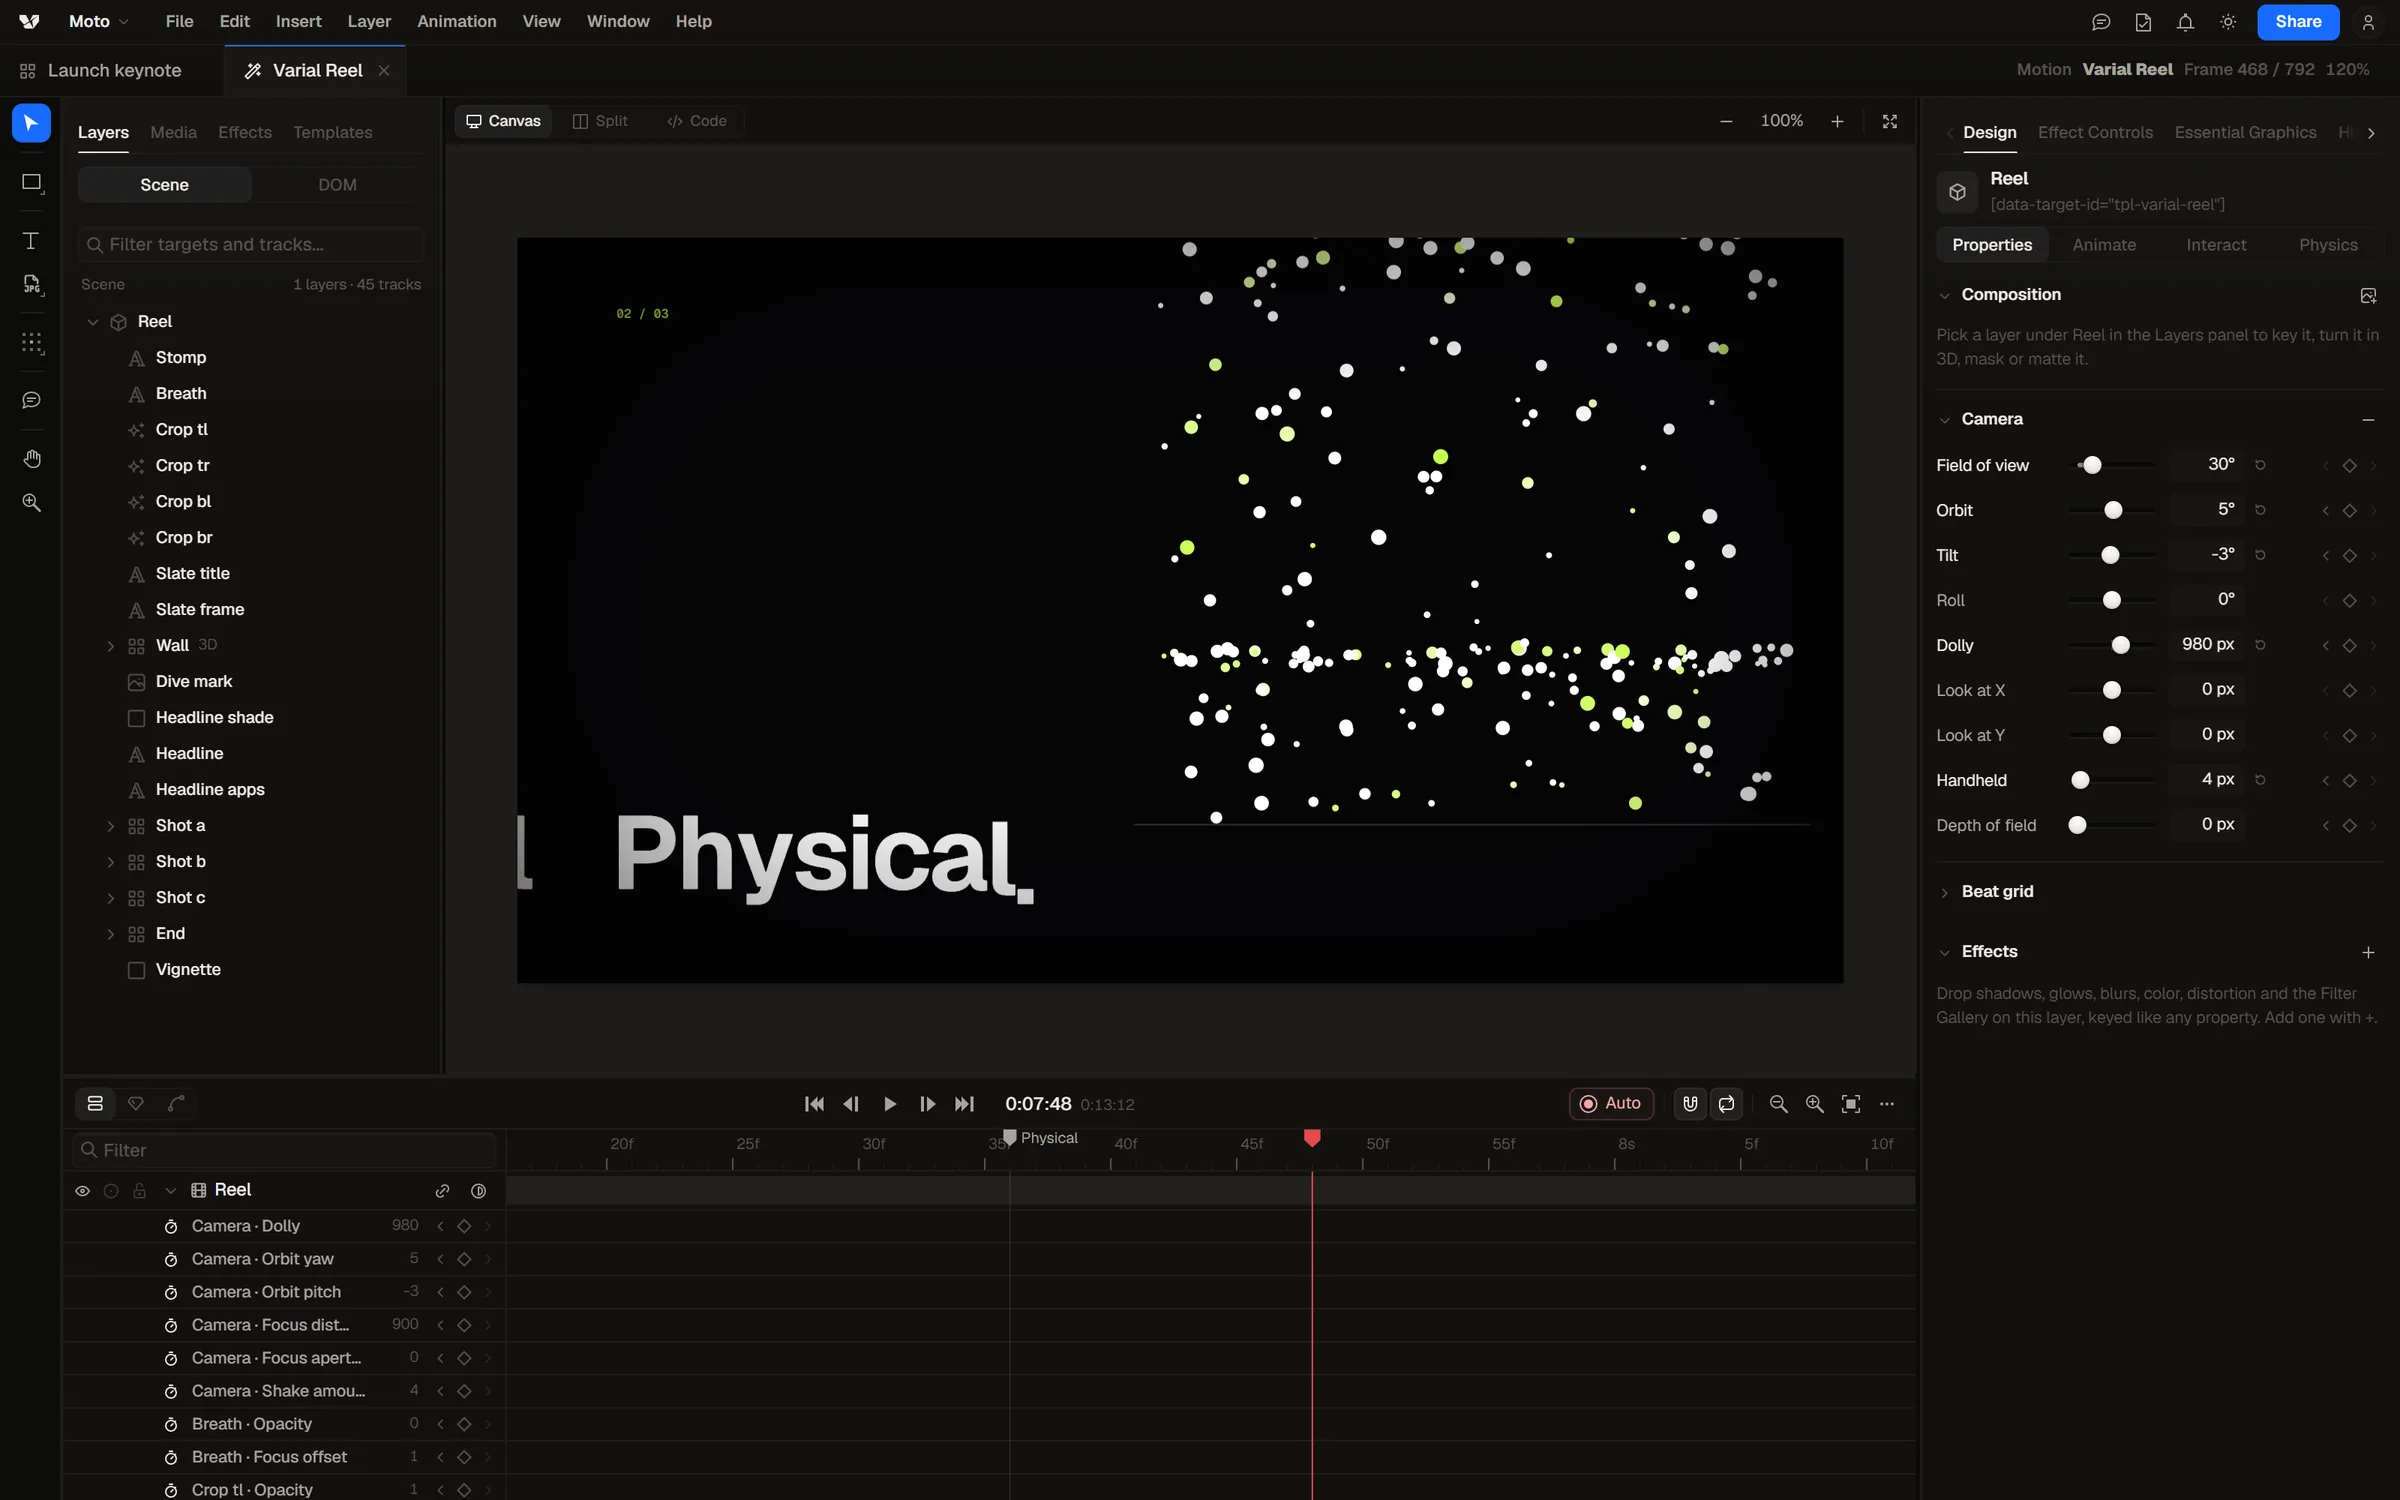2400x1500 pixels.
Task: Select the arrow selection tool
Action: pyautogui.click(x=31, y=123)
